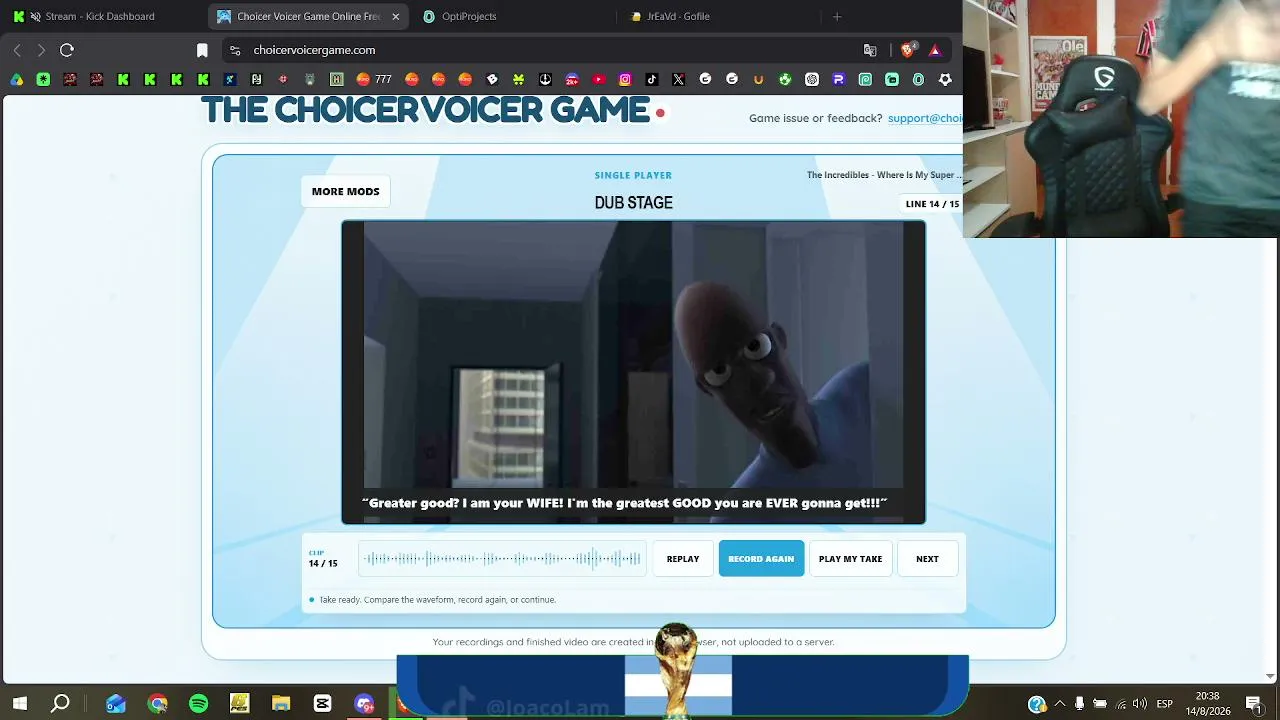Open the notification center icon
This screenshot has height=720, width=1280.
tap(1254, 704)
